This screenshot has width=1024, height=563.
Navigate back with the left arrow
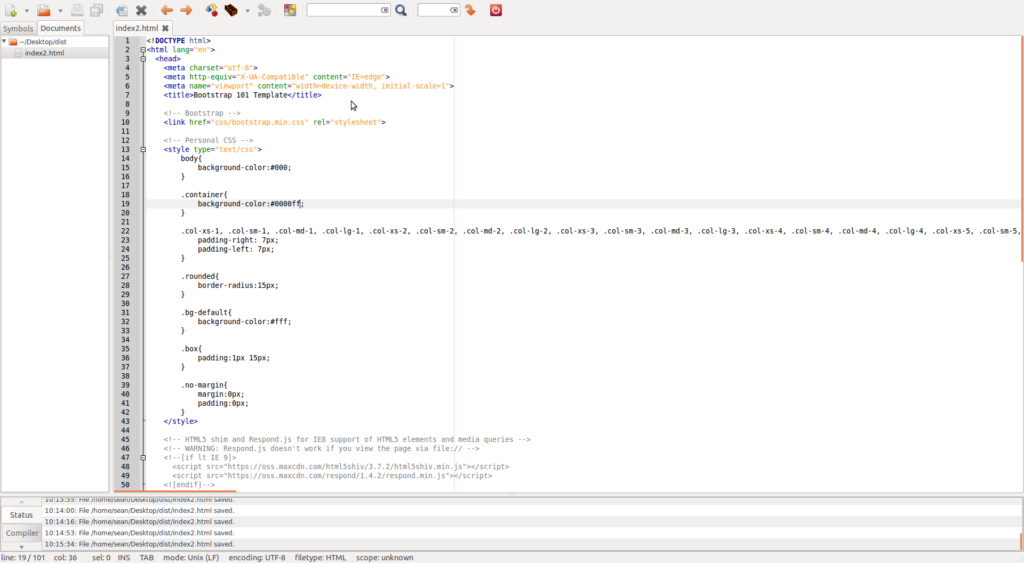(167, 10)
